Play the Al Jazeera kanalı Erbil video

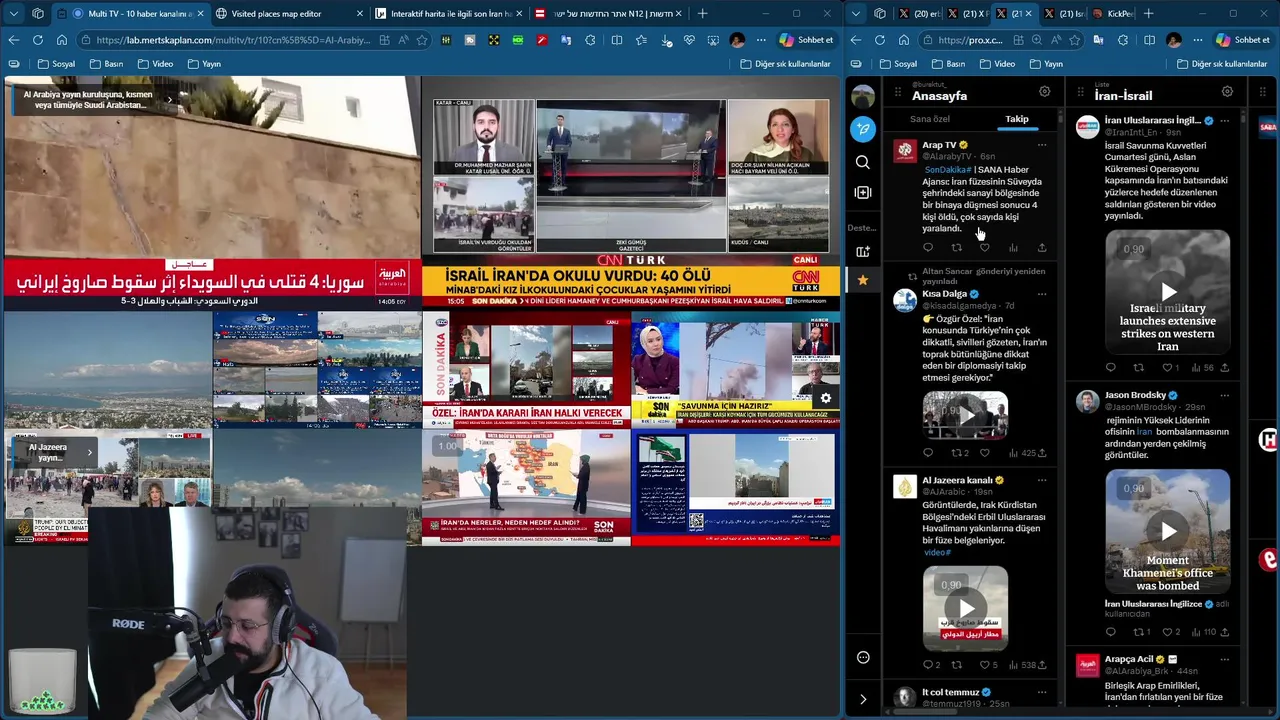965,608
